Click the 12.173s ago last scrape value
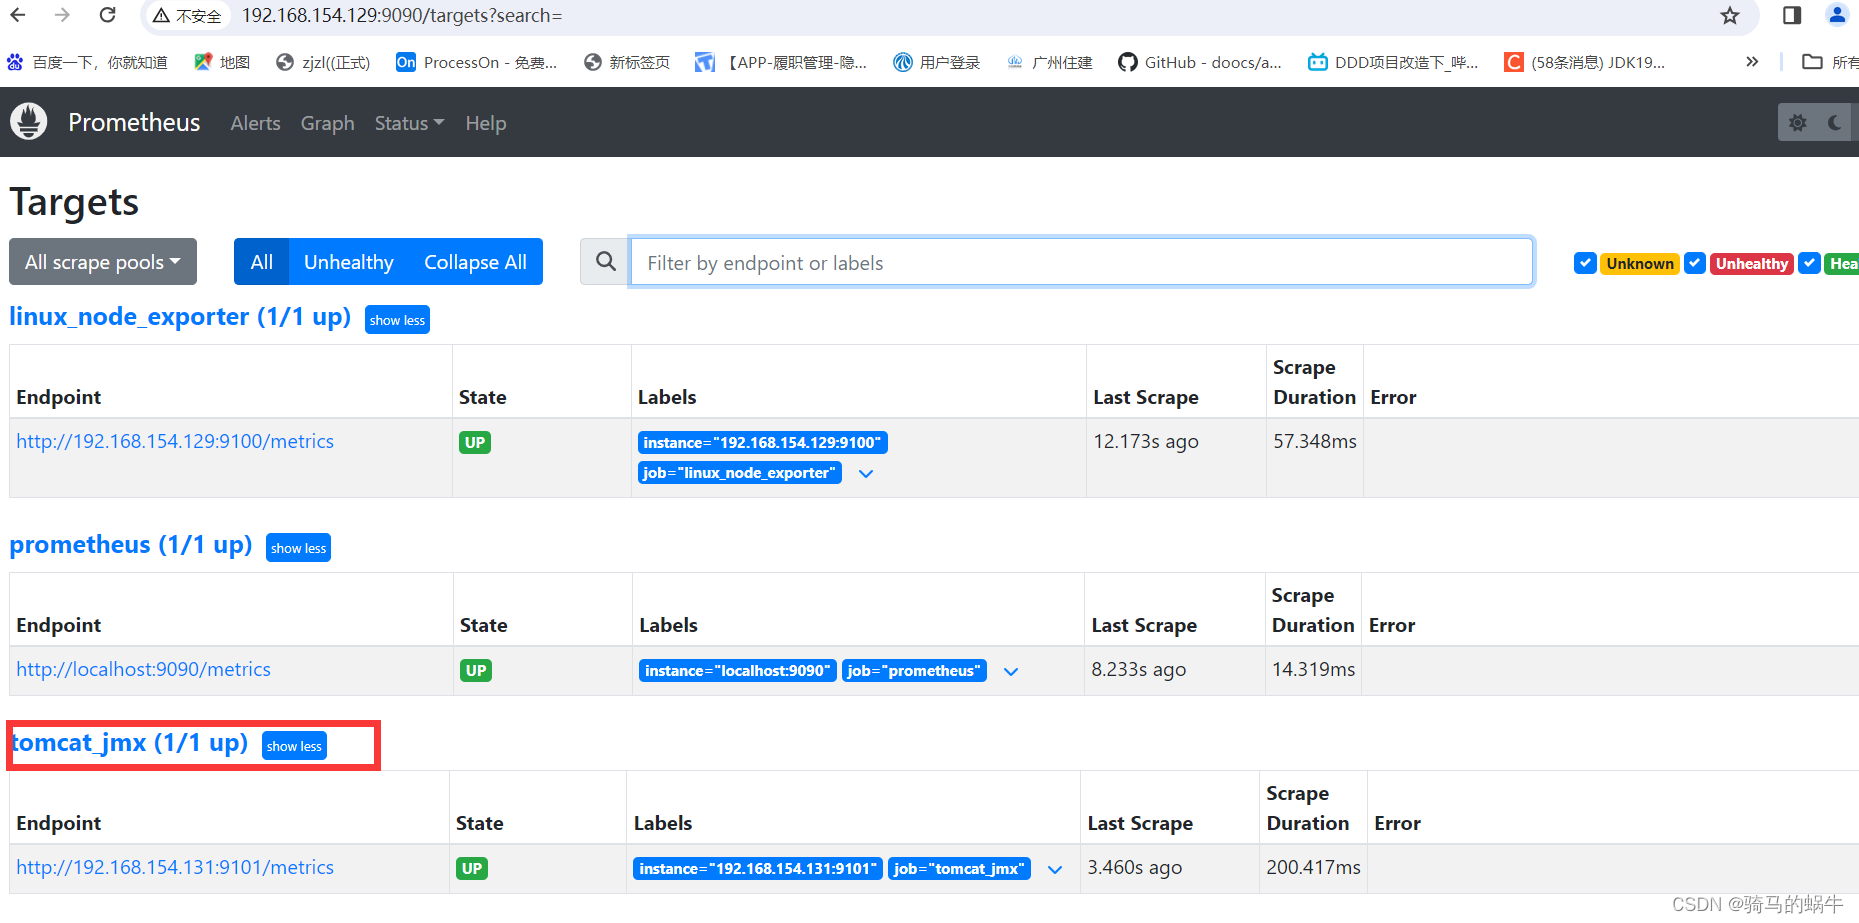 1146,441
